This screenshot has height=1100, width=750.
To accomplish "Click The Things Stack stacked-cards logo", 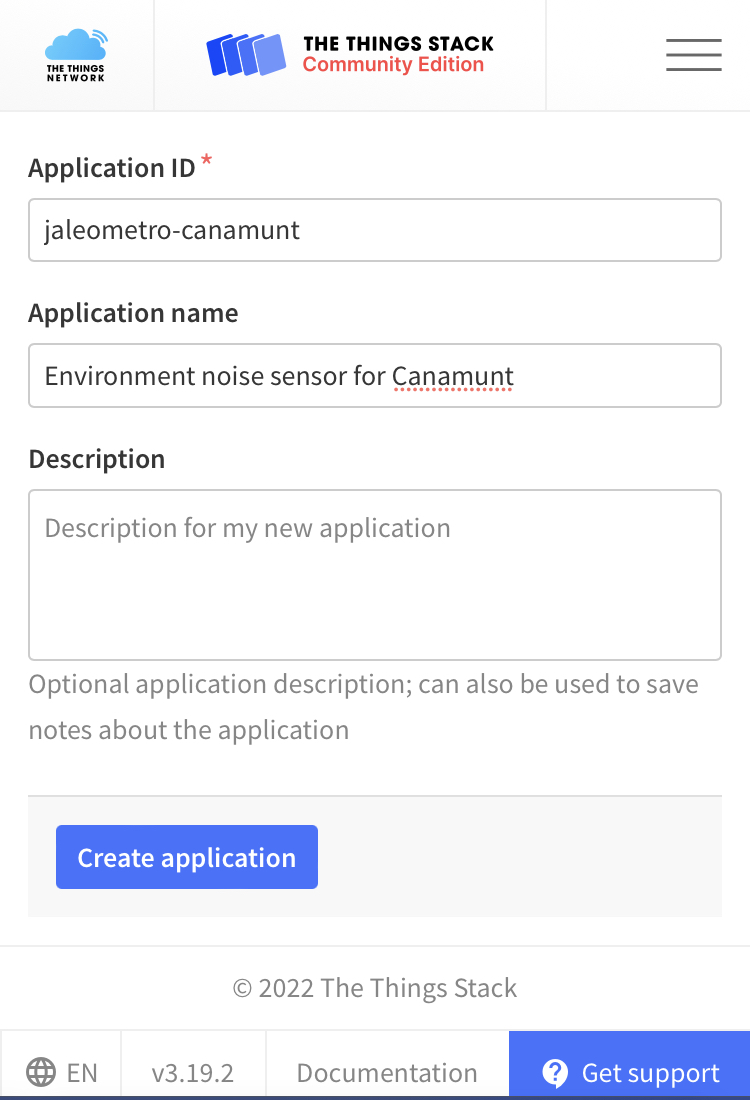I will coord(246,55).
